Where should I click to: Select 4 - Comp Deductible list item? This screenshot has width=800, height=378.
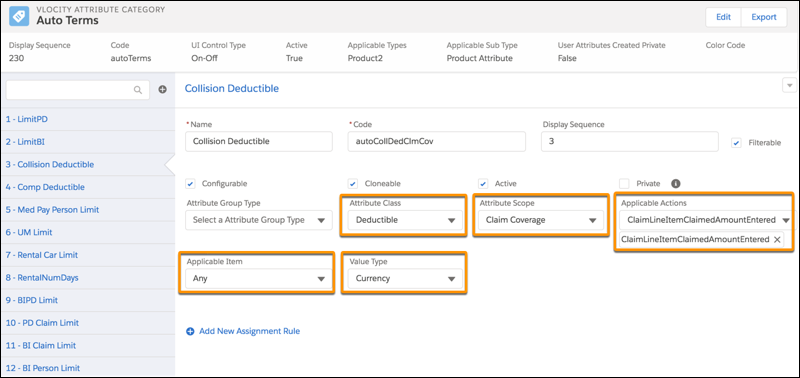tap(87, 187)
